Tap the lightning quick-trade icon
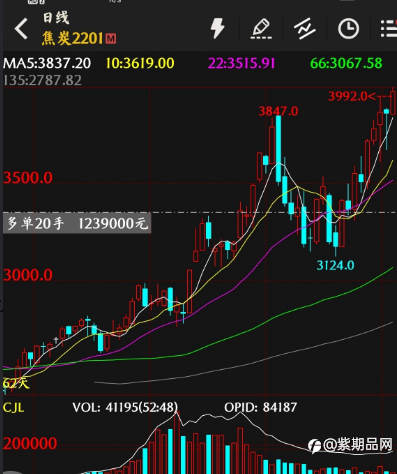 (x=218, y=28)
